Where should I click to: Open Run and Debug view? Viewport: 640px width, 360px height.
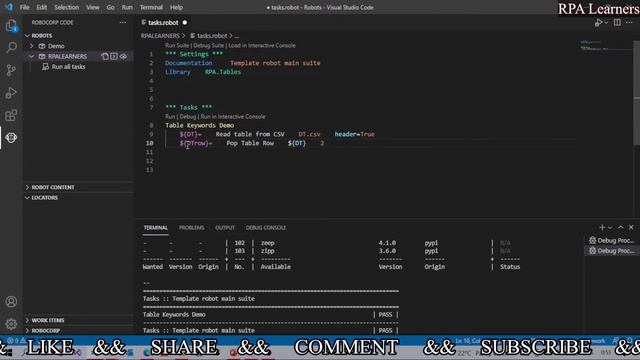(11, 93)
